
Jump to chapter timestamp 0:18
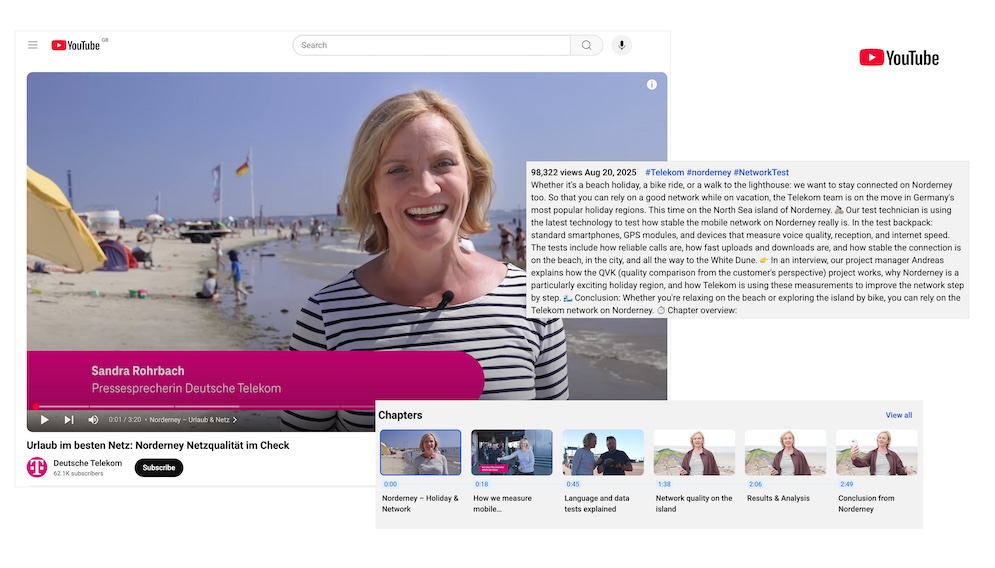pyautogui.click(x=482, y=484)
